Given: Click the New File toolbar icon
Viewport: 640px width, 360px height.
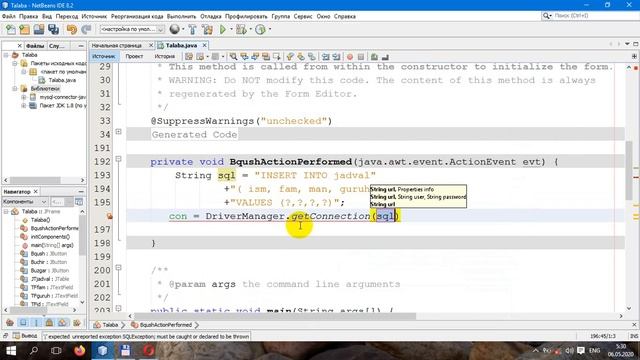Looking at the screenshot, I should pyautogui.click(x=11, y=29).
